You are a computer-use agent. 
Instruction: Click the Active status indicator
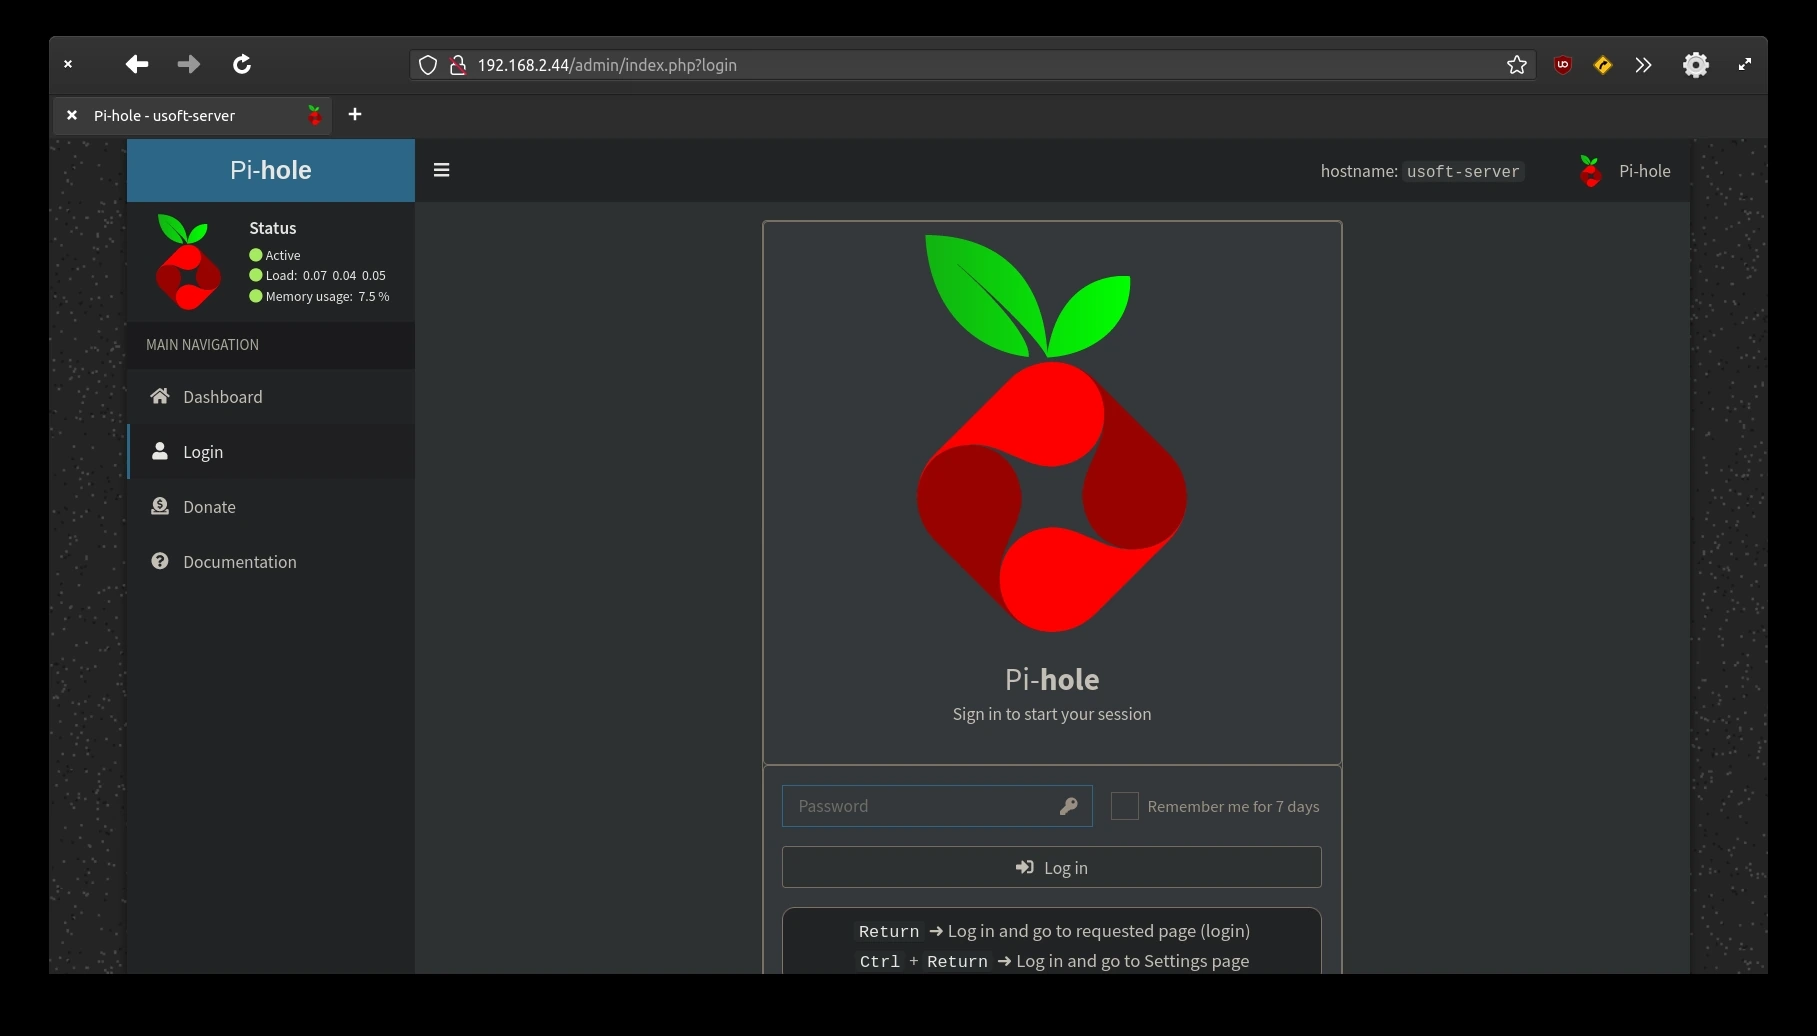click(275, 255)
